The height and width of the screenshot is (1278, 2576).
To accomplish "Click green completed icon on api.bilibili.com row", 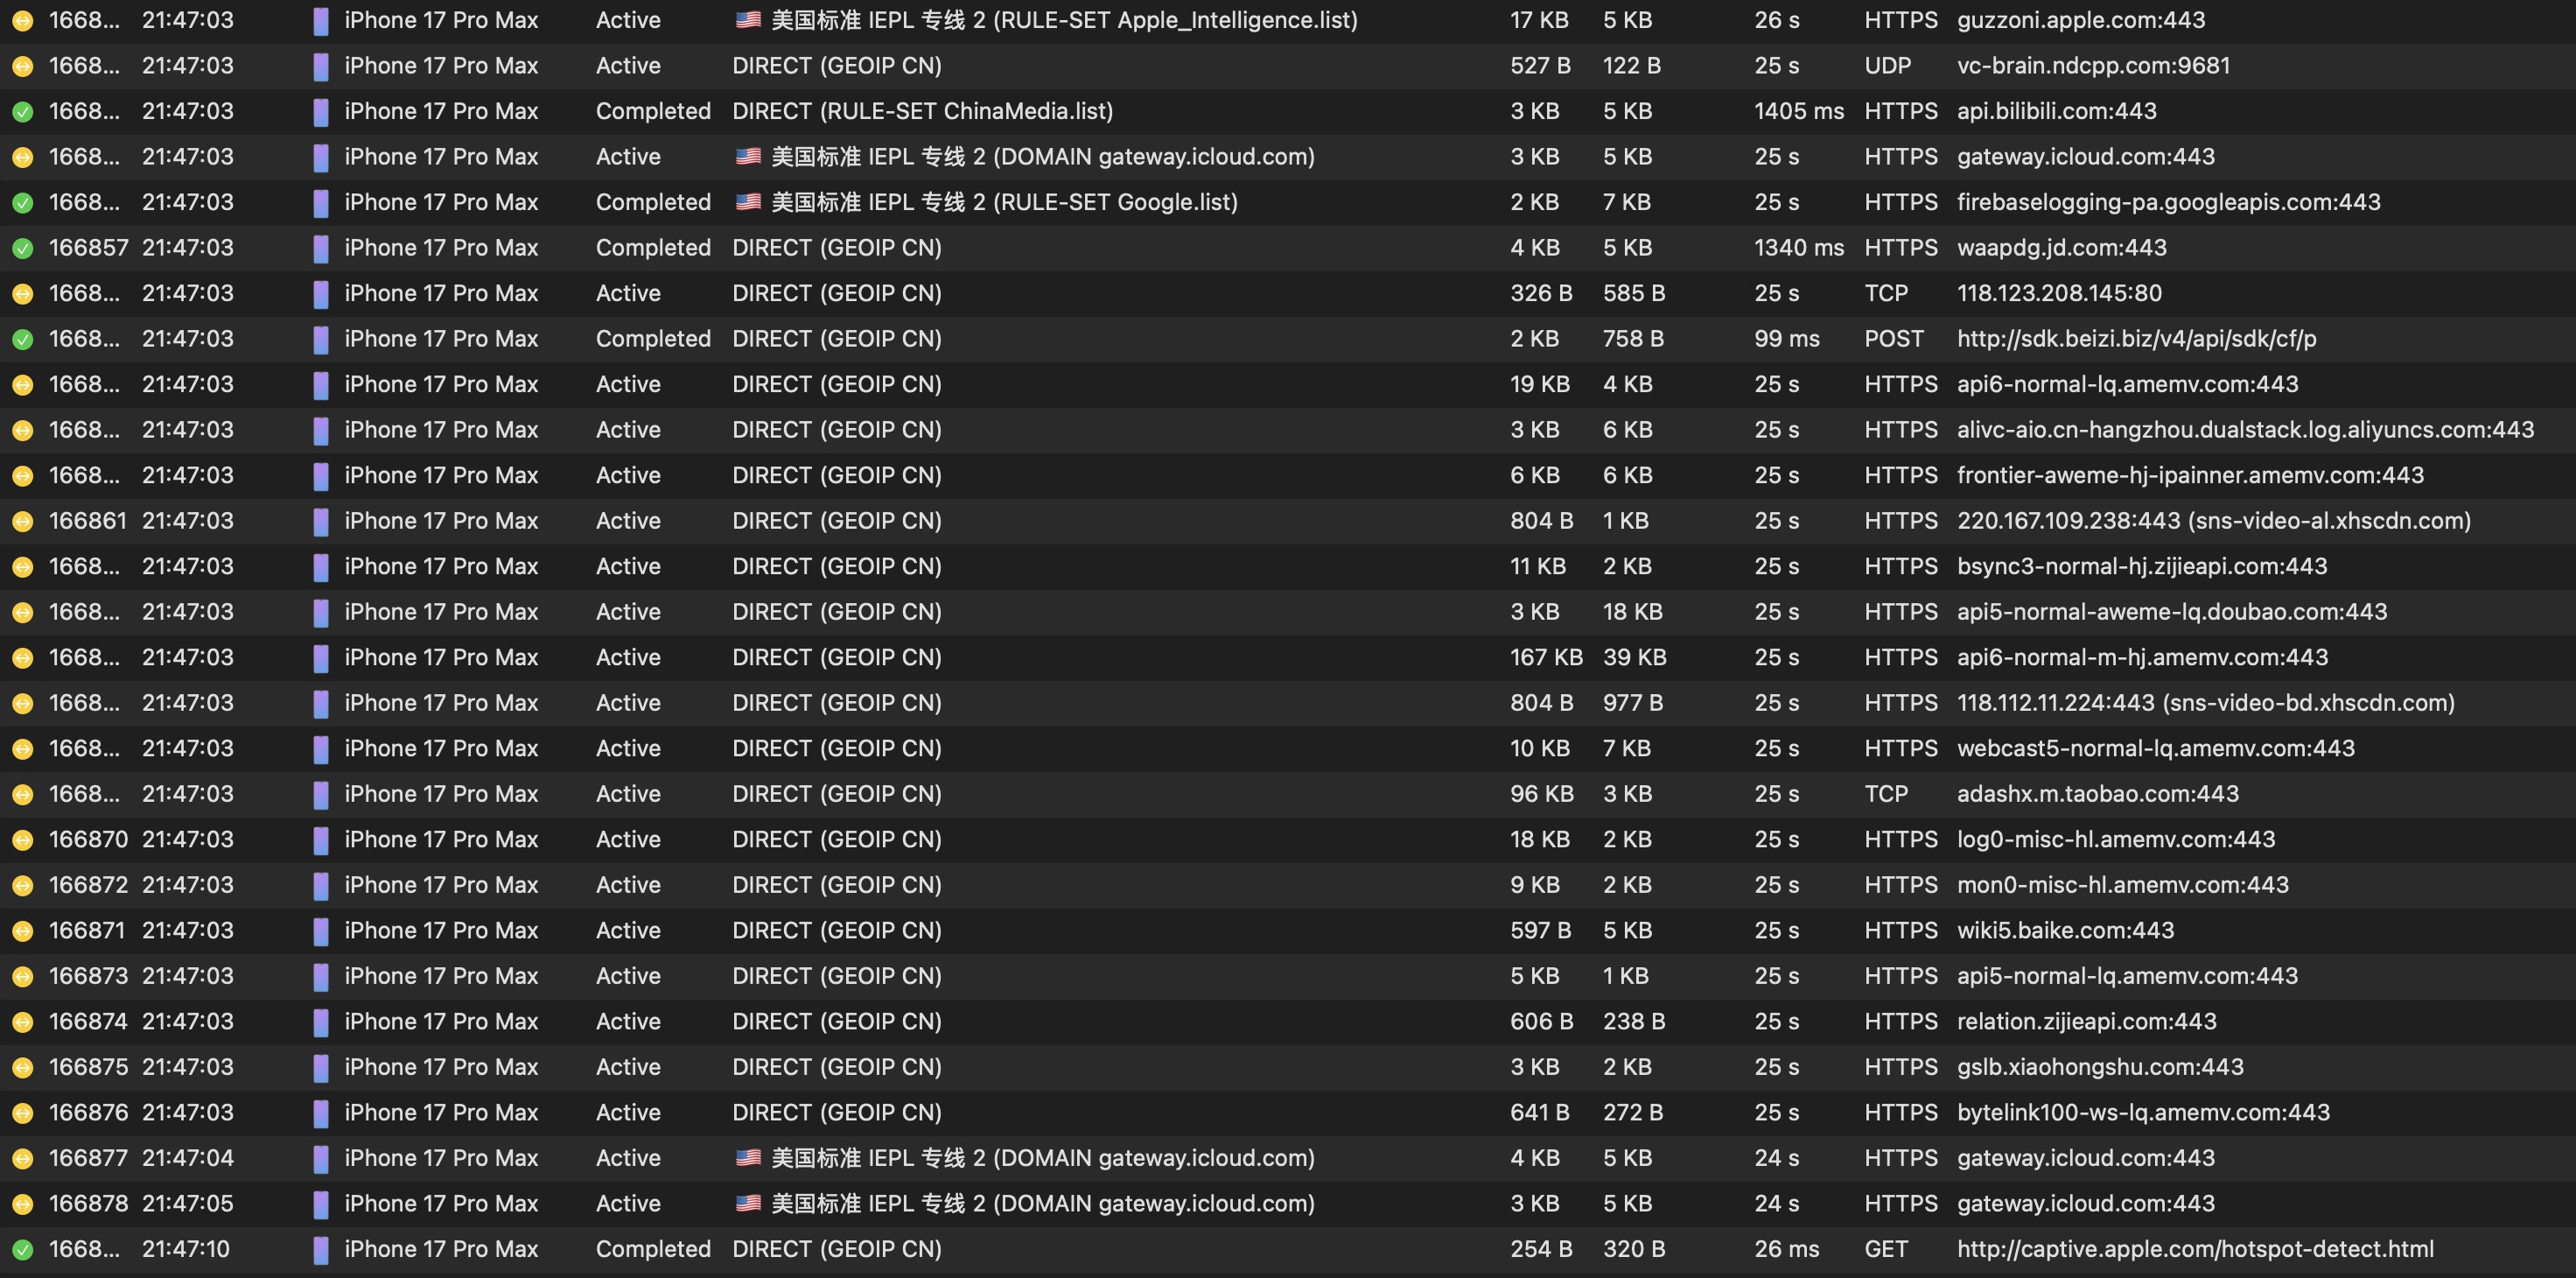I will tap(22, 112).
